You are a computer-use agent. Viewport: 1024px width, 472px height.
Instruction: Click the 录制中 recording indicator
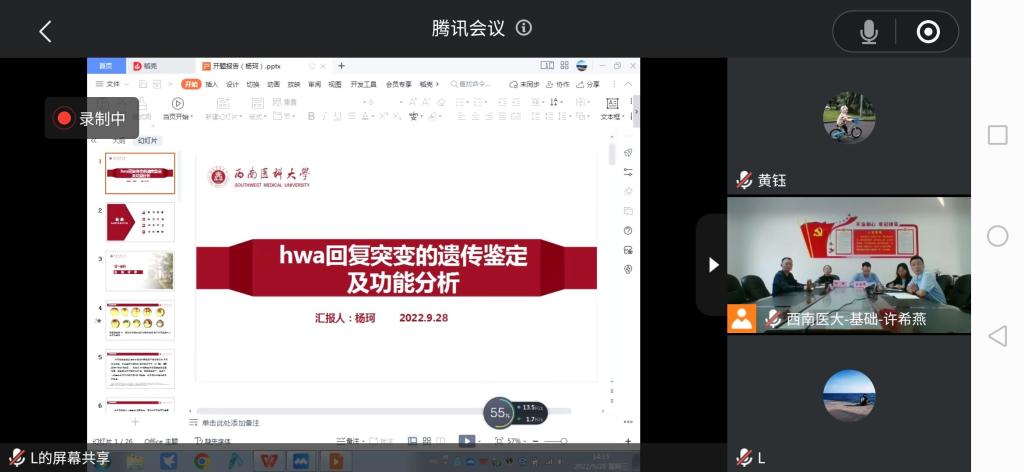92,118
